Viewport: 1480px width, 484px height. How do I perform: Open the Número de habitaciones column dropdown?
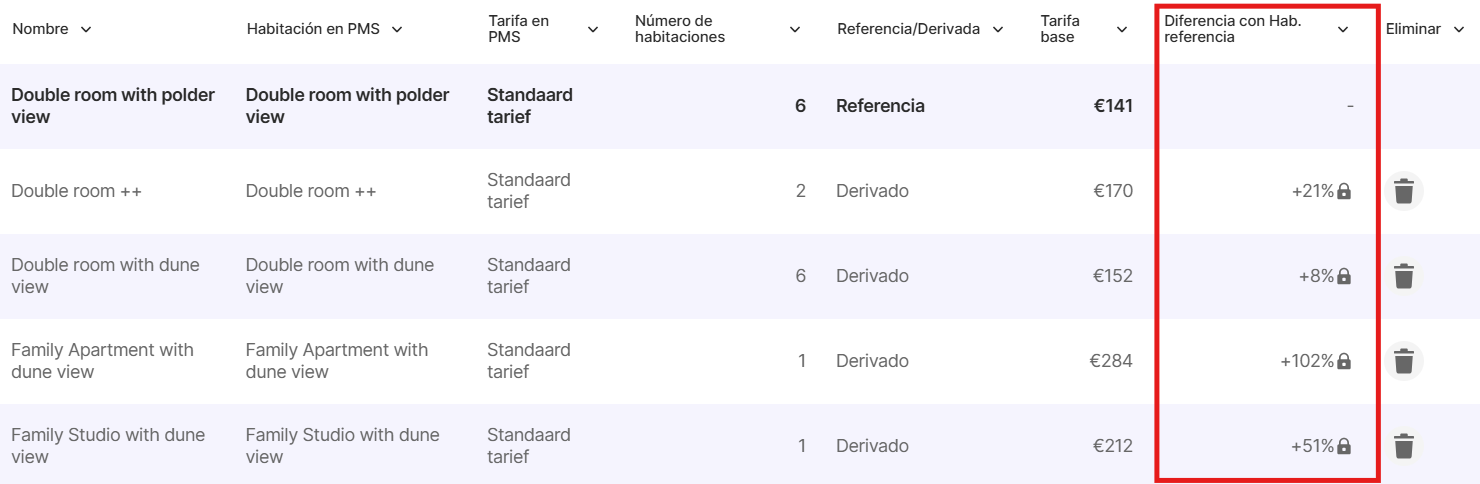coord(795,30)
